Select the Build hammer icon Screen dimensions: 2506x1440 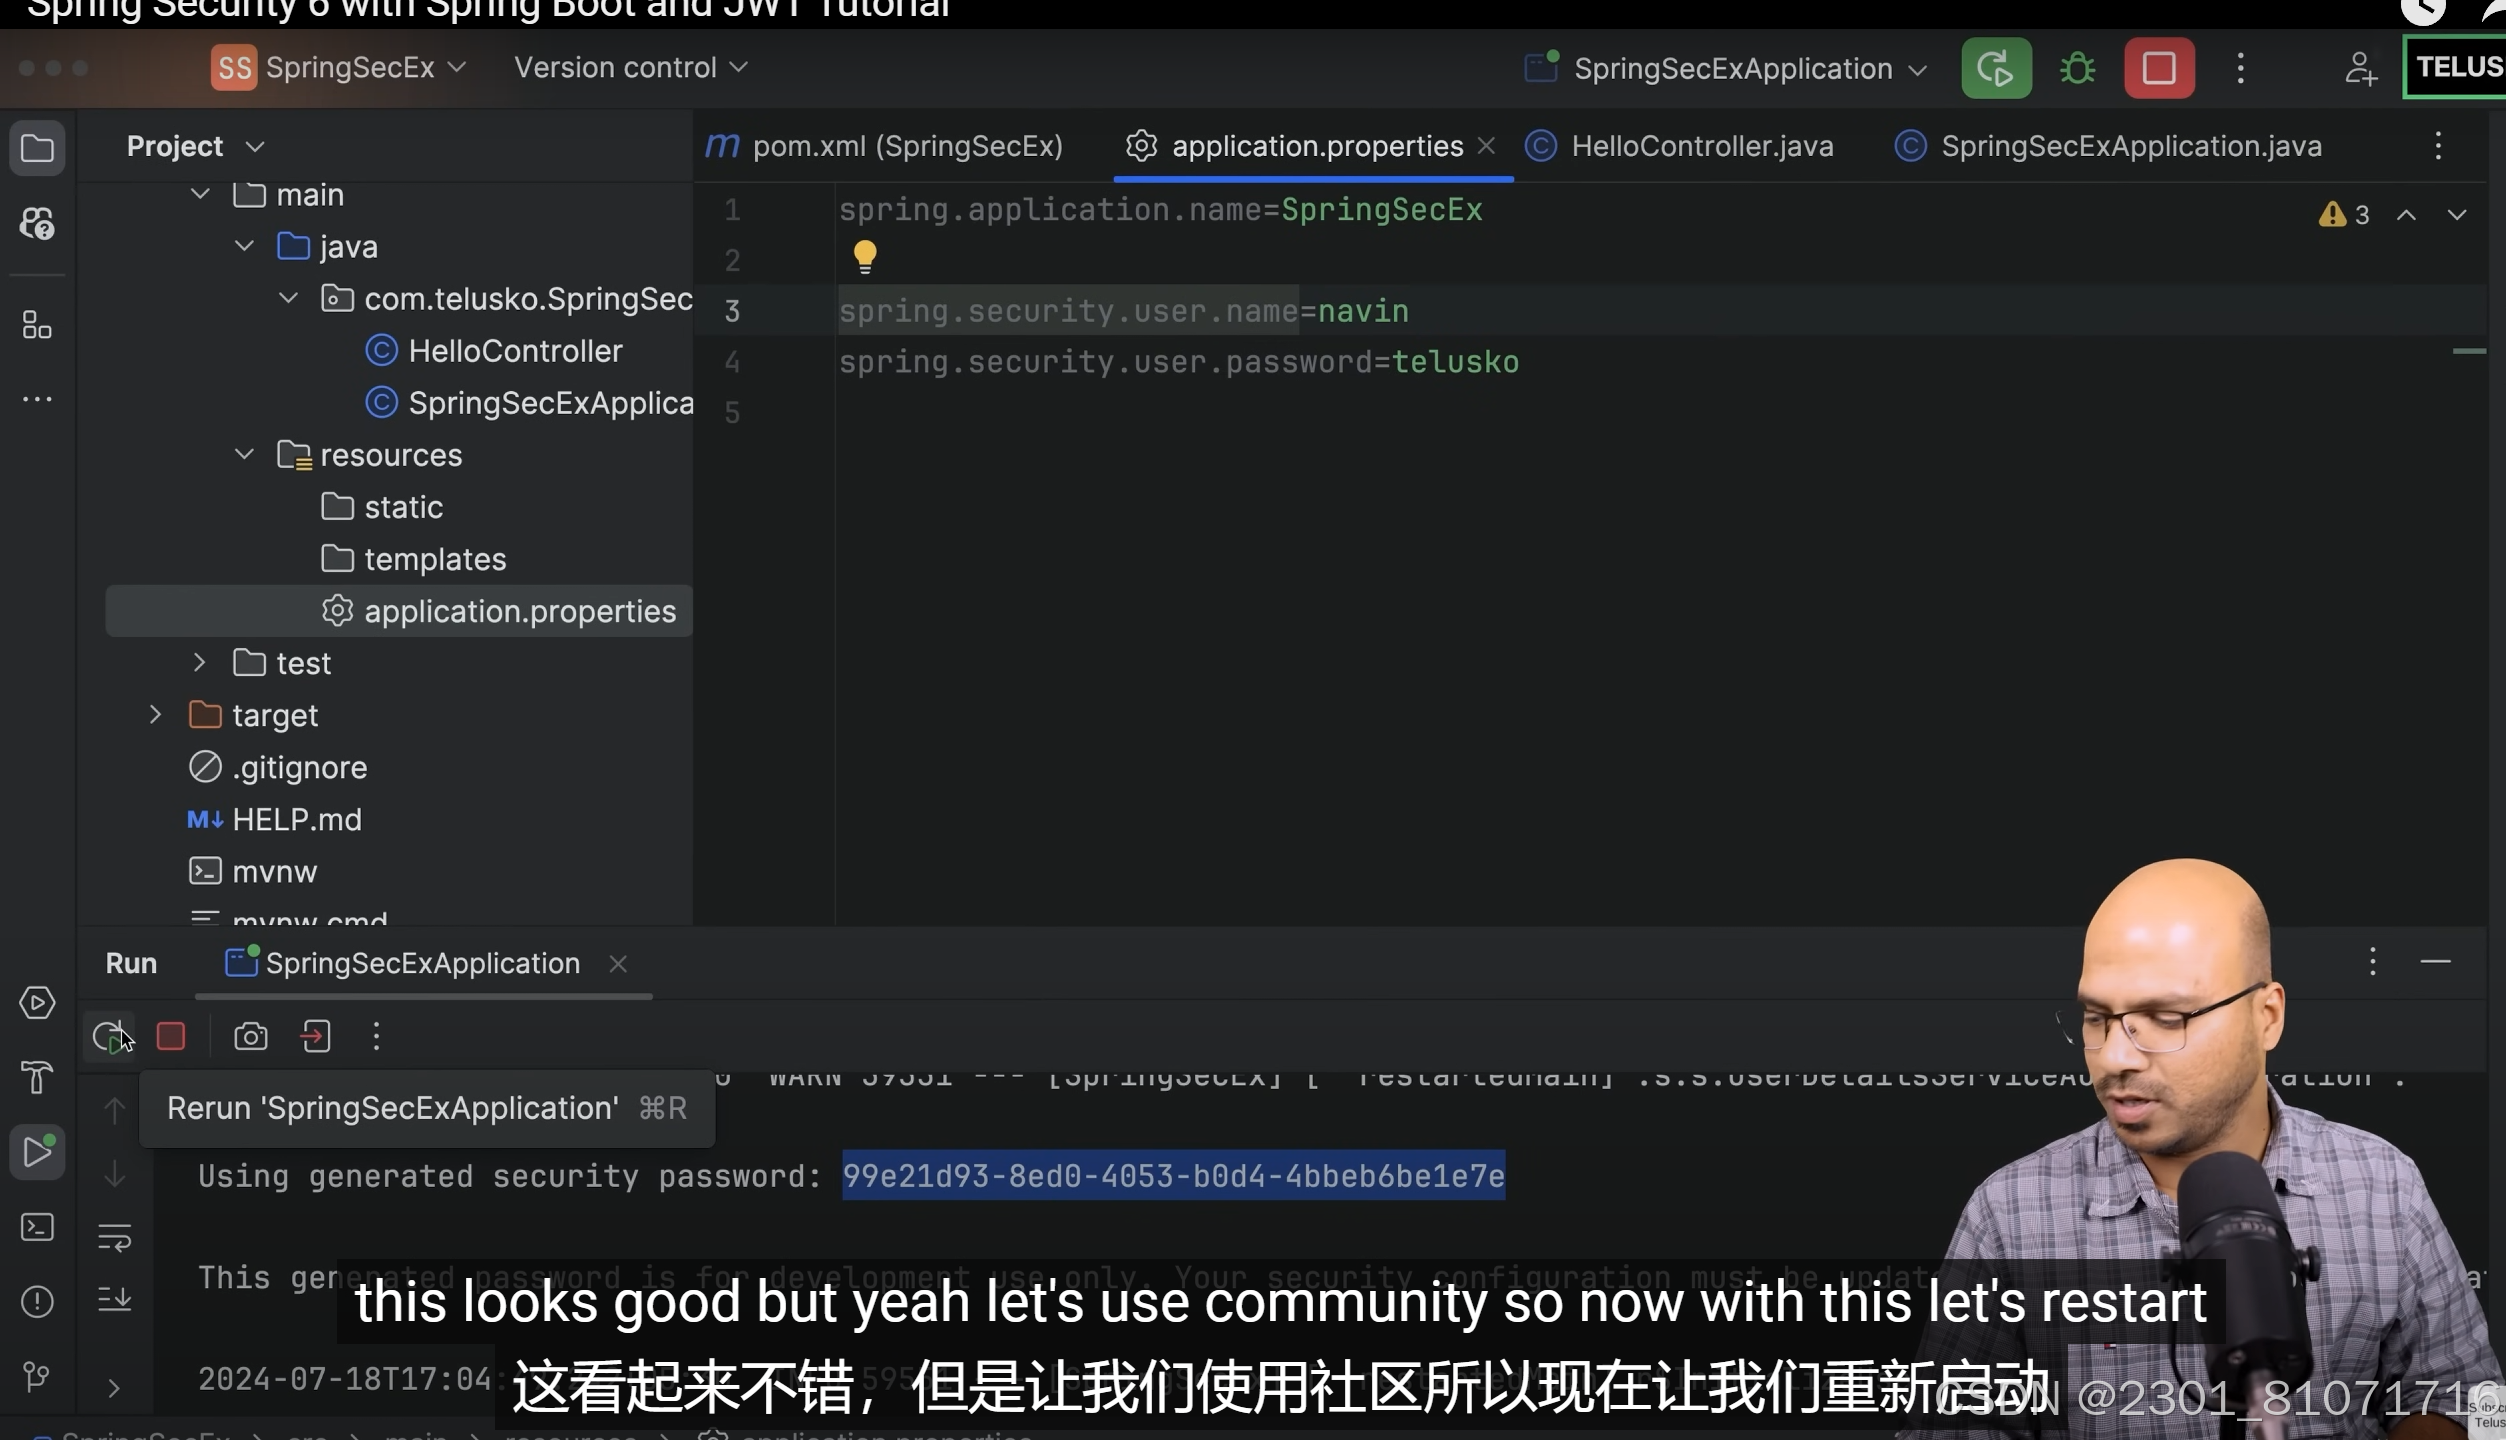(37, 1078)
